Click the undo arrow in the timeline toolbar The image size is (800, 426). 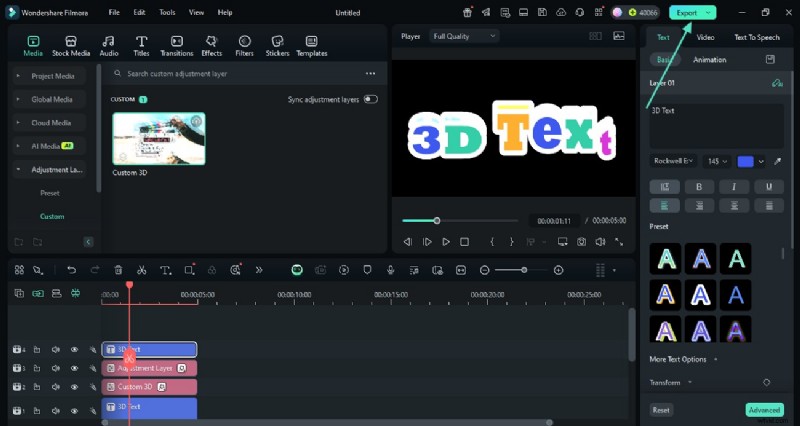pos(71,270)
